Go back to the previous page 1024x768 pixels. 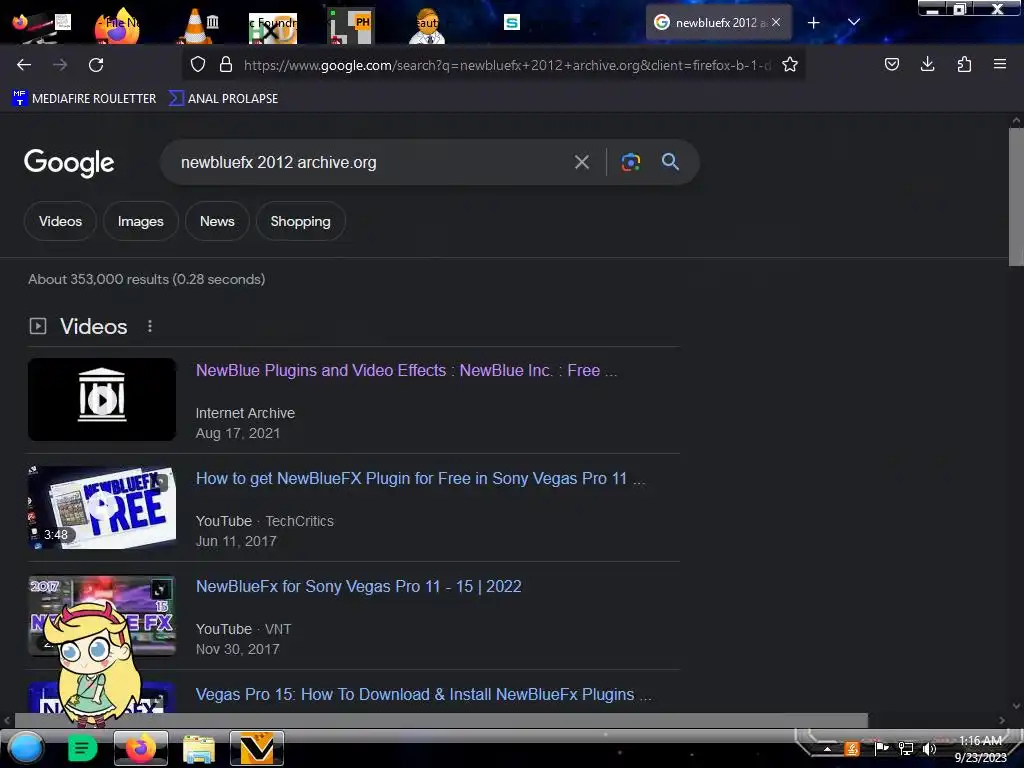24,65
